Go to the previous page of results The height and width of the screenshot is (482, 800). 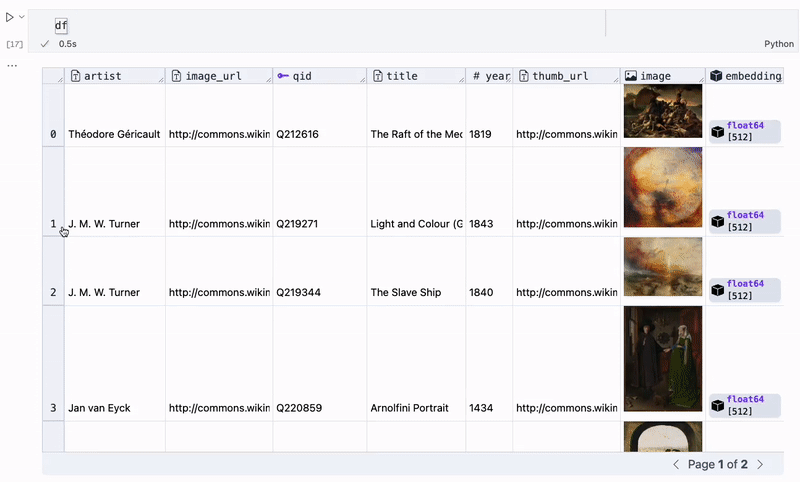(x=676, y=464)
